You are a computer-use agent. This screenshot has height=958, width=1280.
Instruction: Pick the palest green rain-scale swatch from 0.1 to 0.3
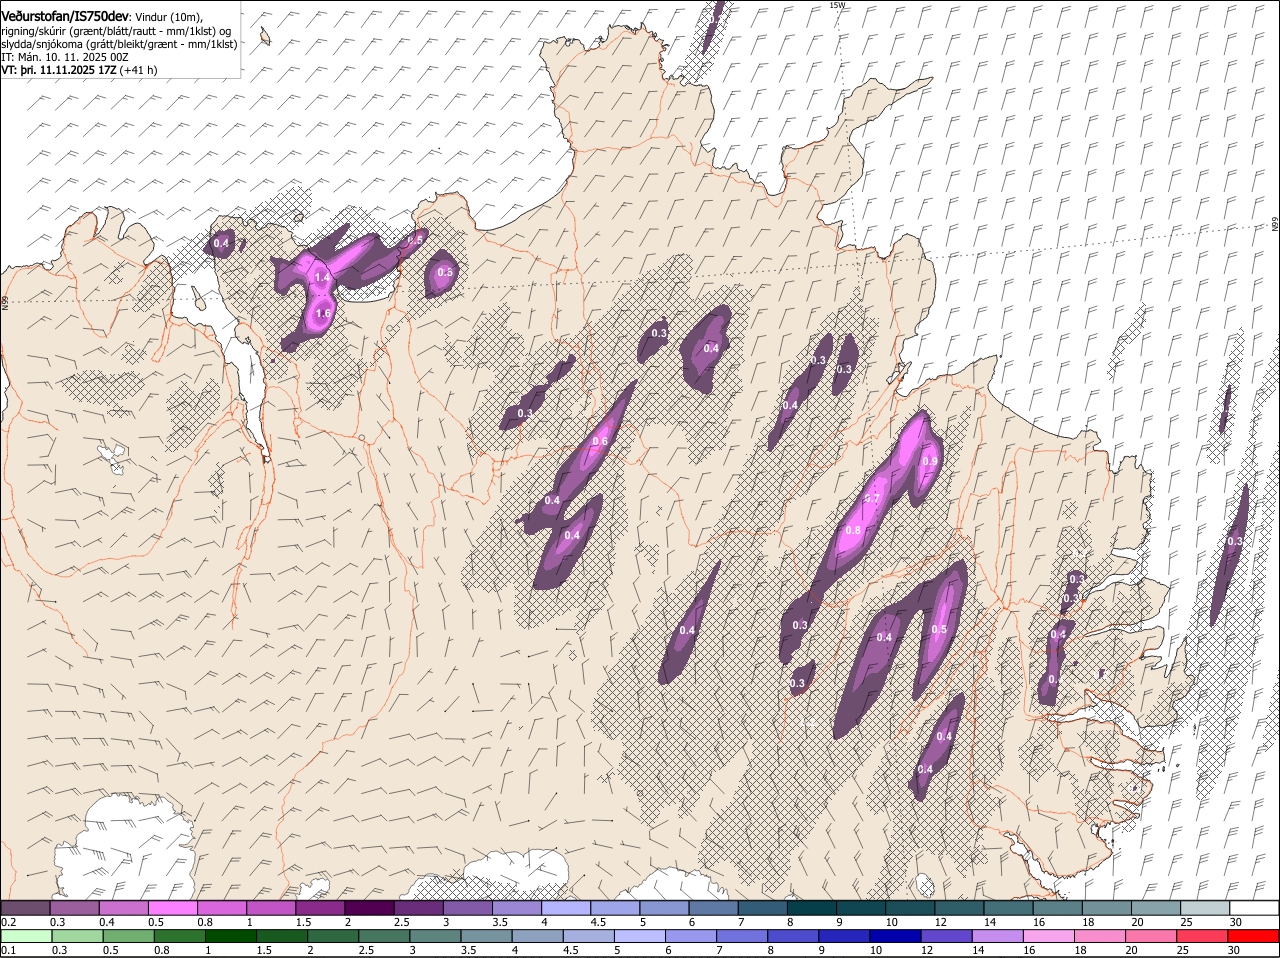26,936
